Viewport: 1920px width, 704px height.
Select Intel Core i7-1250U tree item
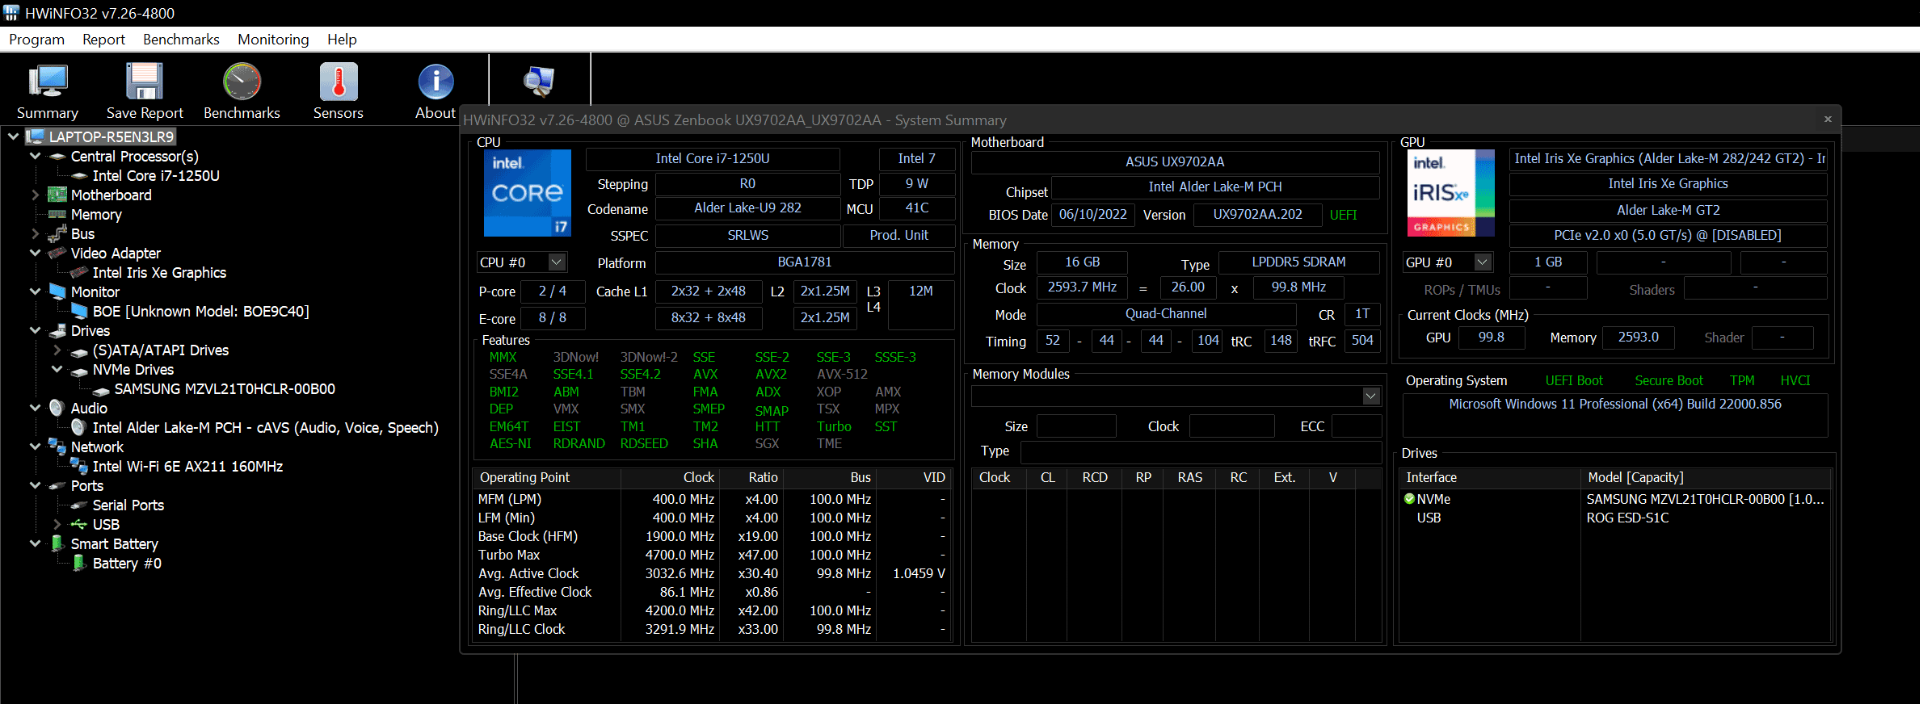point(156,175)
